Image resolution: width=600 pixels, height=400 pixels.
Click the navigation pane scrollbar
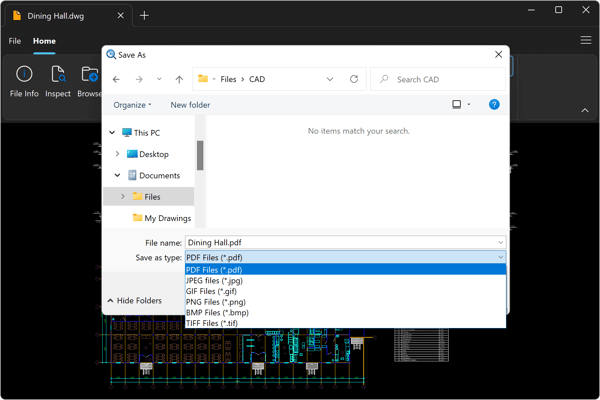pyautogui.click(x=200, y=155)
